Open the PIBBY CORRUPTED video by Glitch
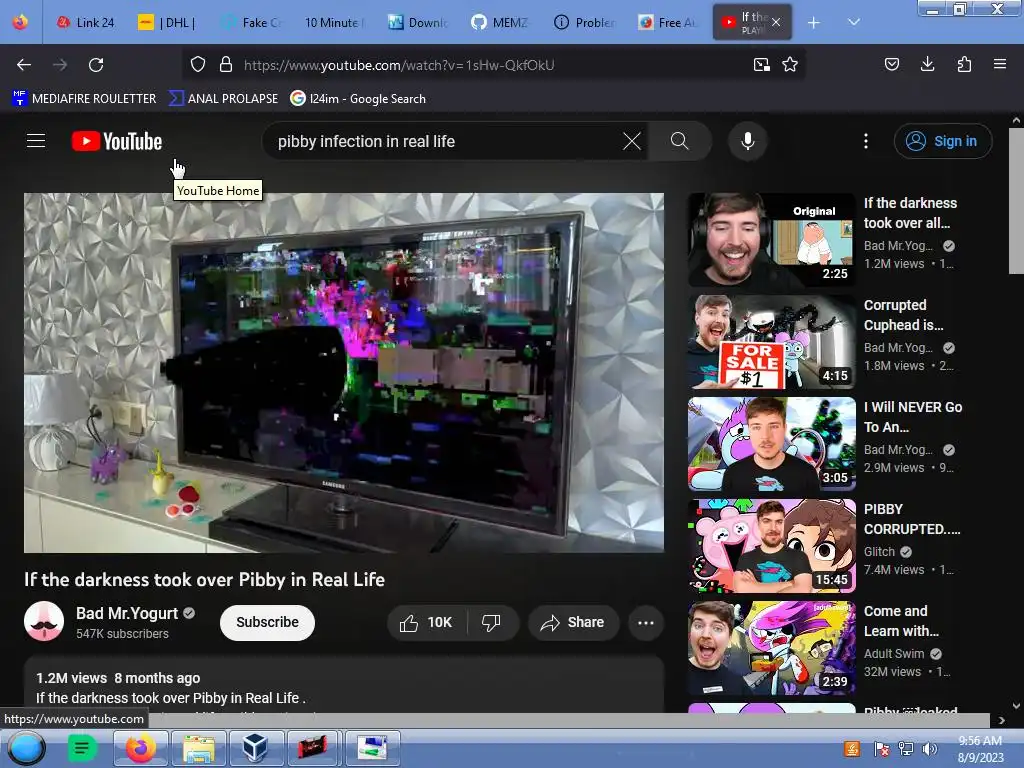Image resolution: width=1024 pixels, height=768 pixels. click(771, 545)
